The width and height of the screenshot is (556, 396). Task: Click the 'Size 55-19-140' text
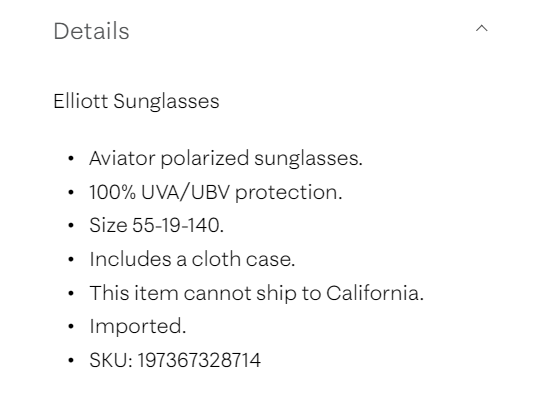(x=156, y=225)
